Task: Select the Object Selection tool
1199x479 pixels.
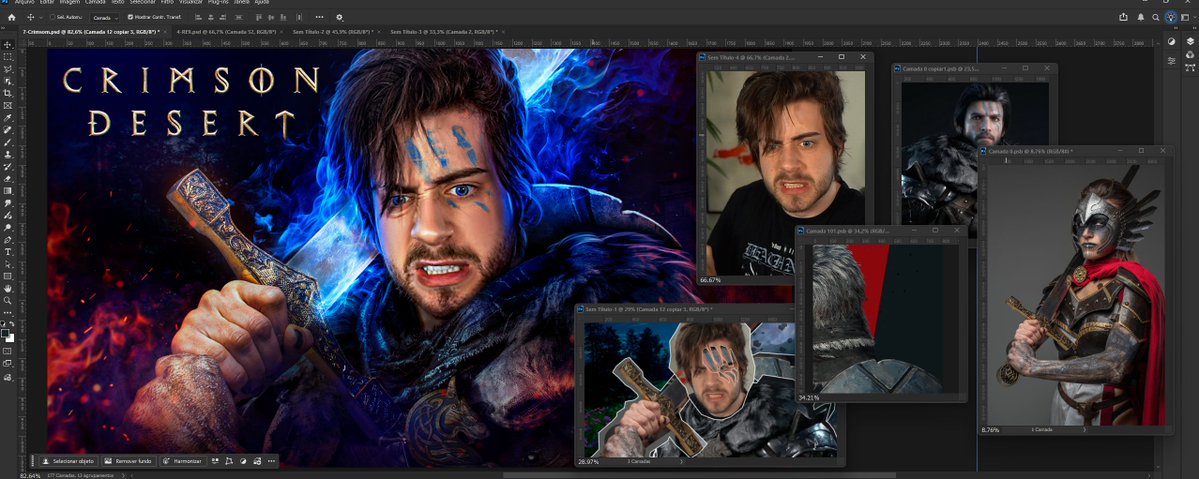Action: (8, 81)
